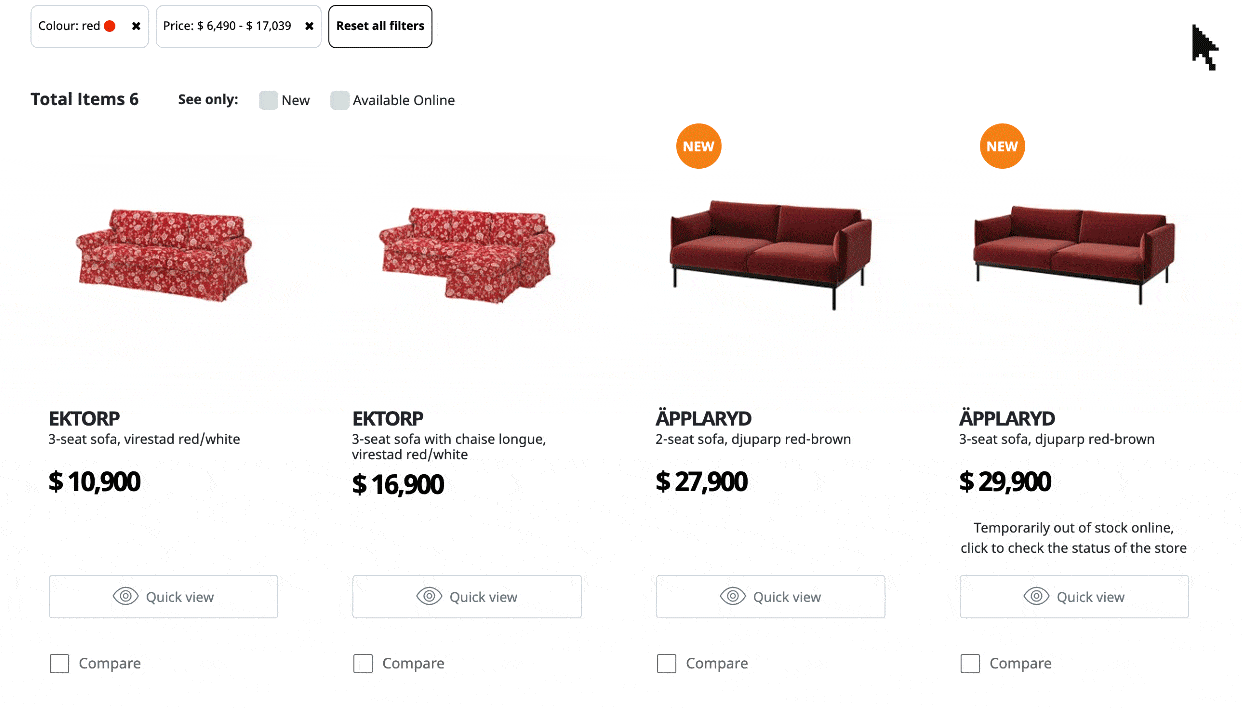
Task: Remove the price range filter
Action: [309, 26]
